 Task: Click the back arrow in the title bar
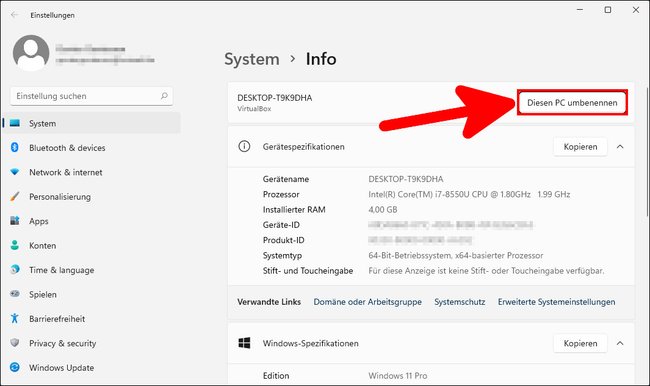click(x=15, y=15)
